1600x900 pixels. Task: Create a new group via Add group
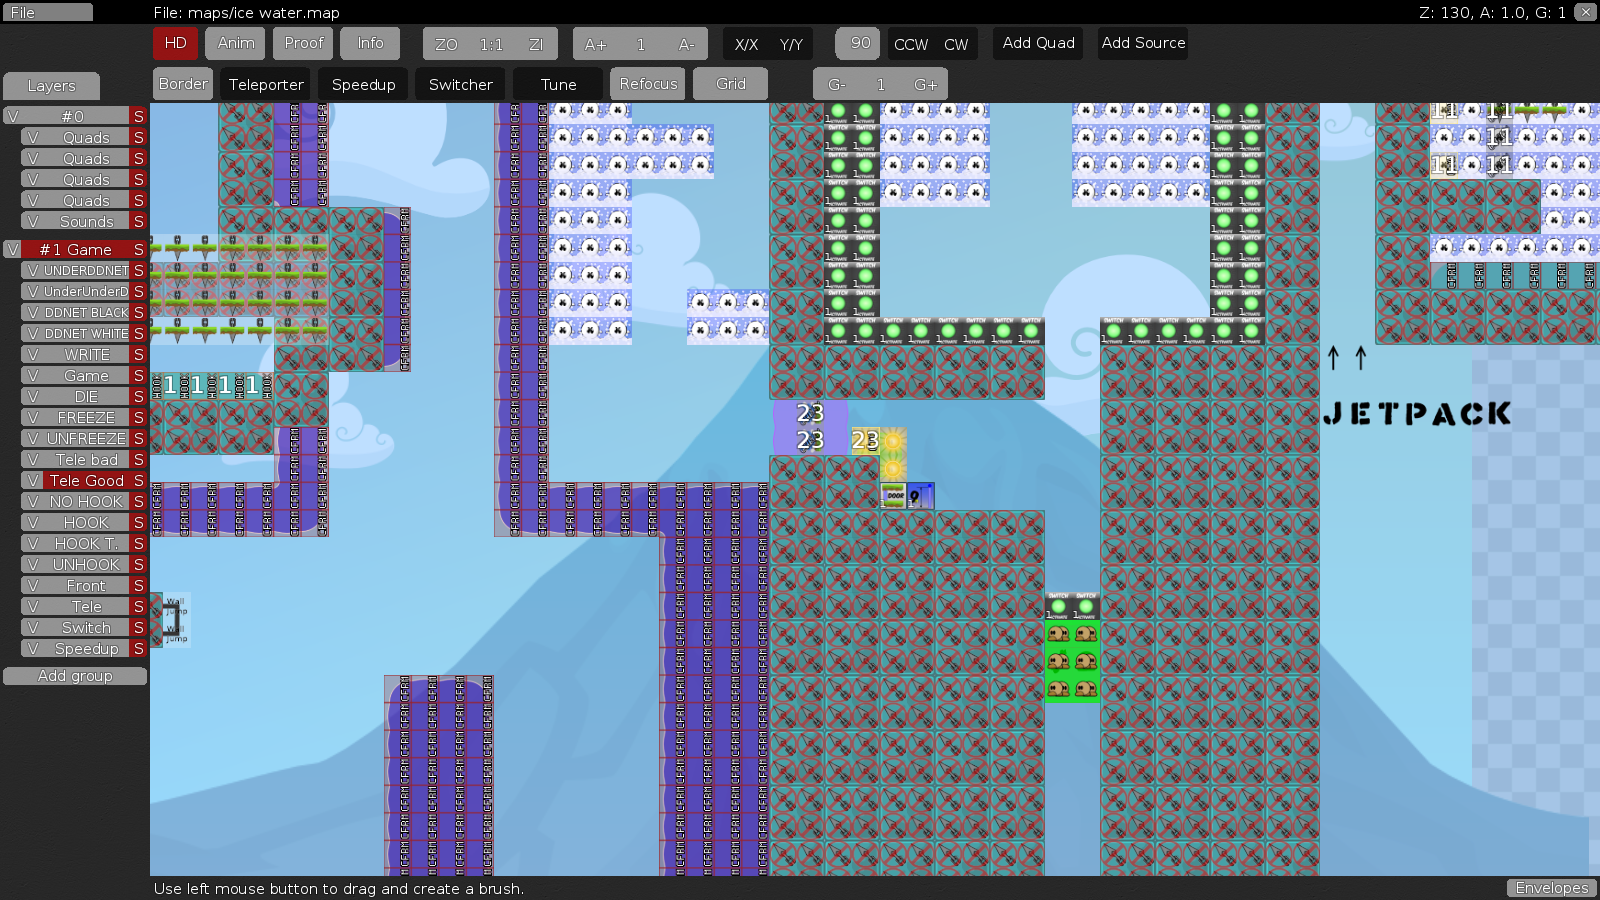click(x=74, y=675)
